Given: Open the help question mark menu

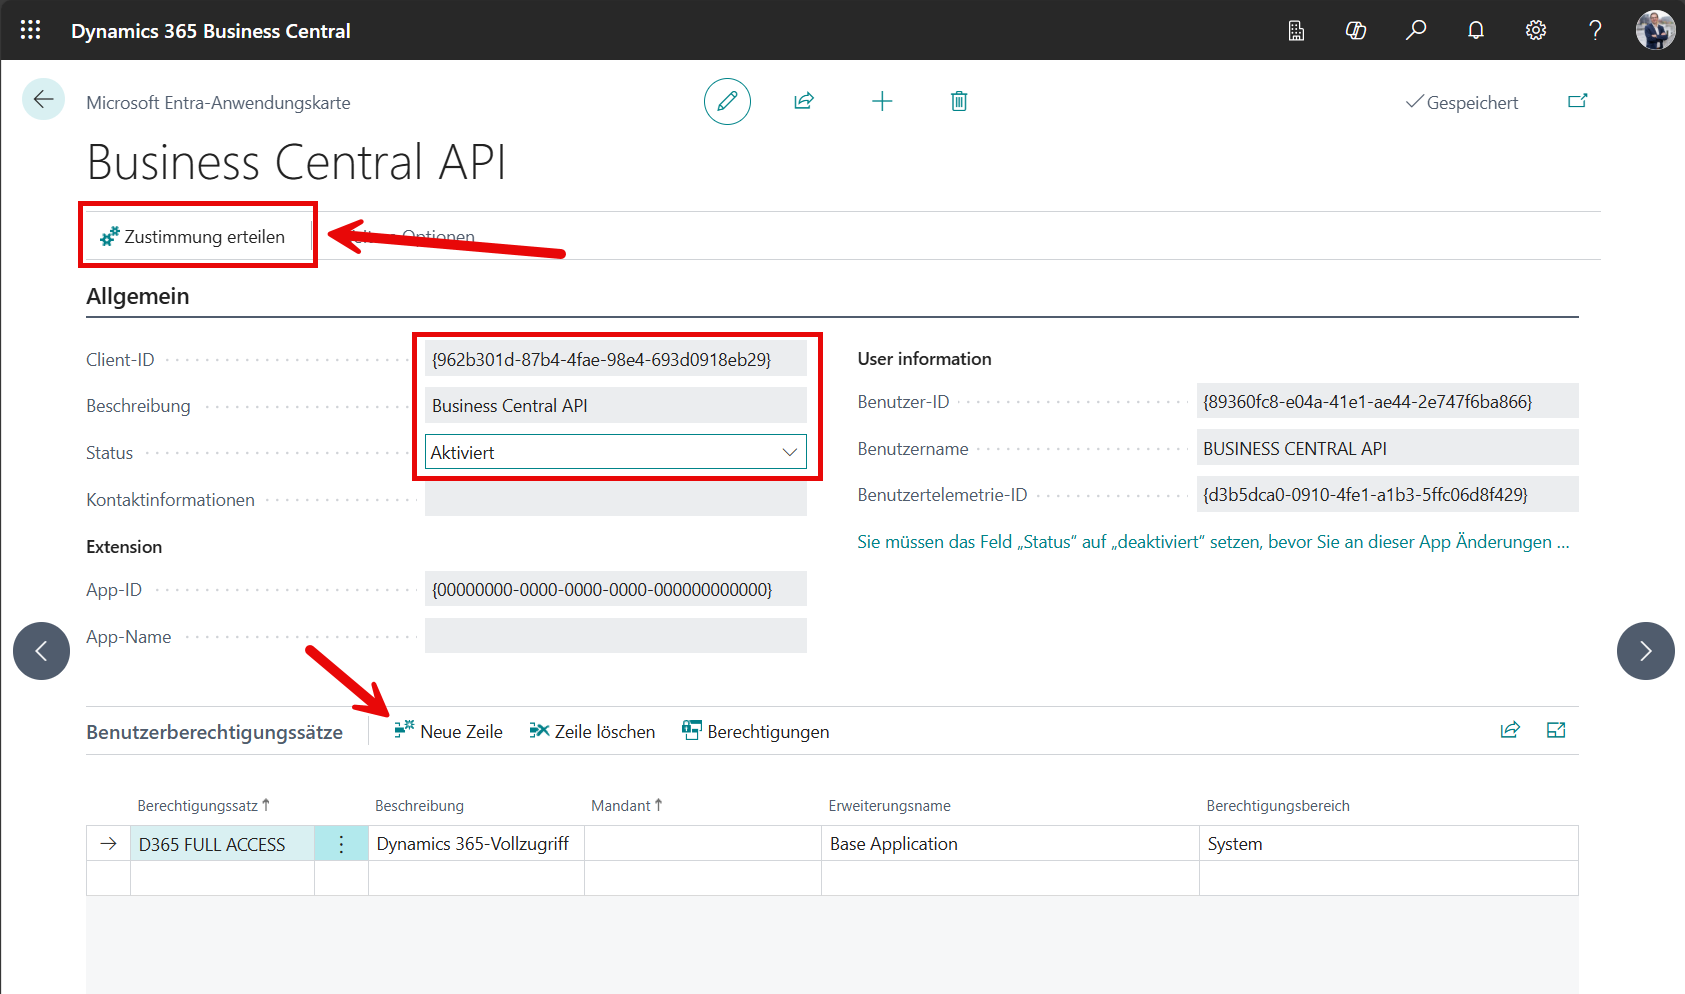Looking at the screenshot, I should pos(1596,30).
